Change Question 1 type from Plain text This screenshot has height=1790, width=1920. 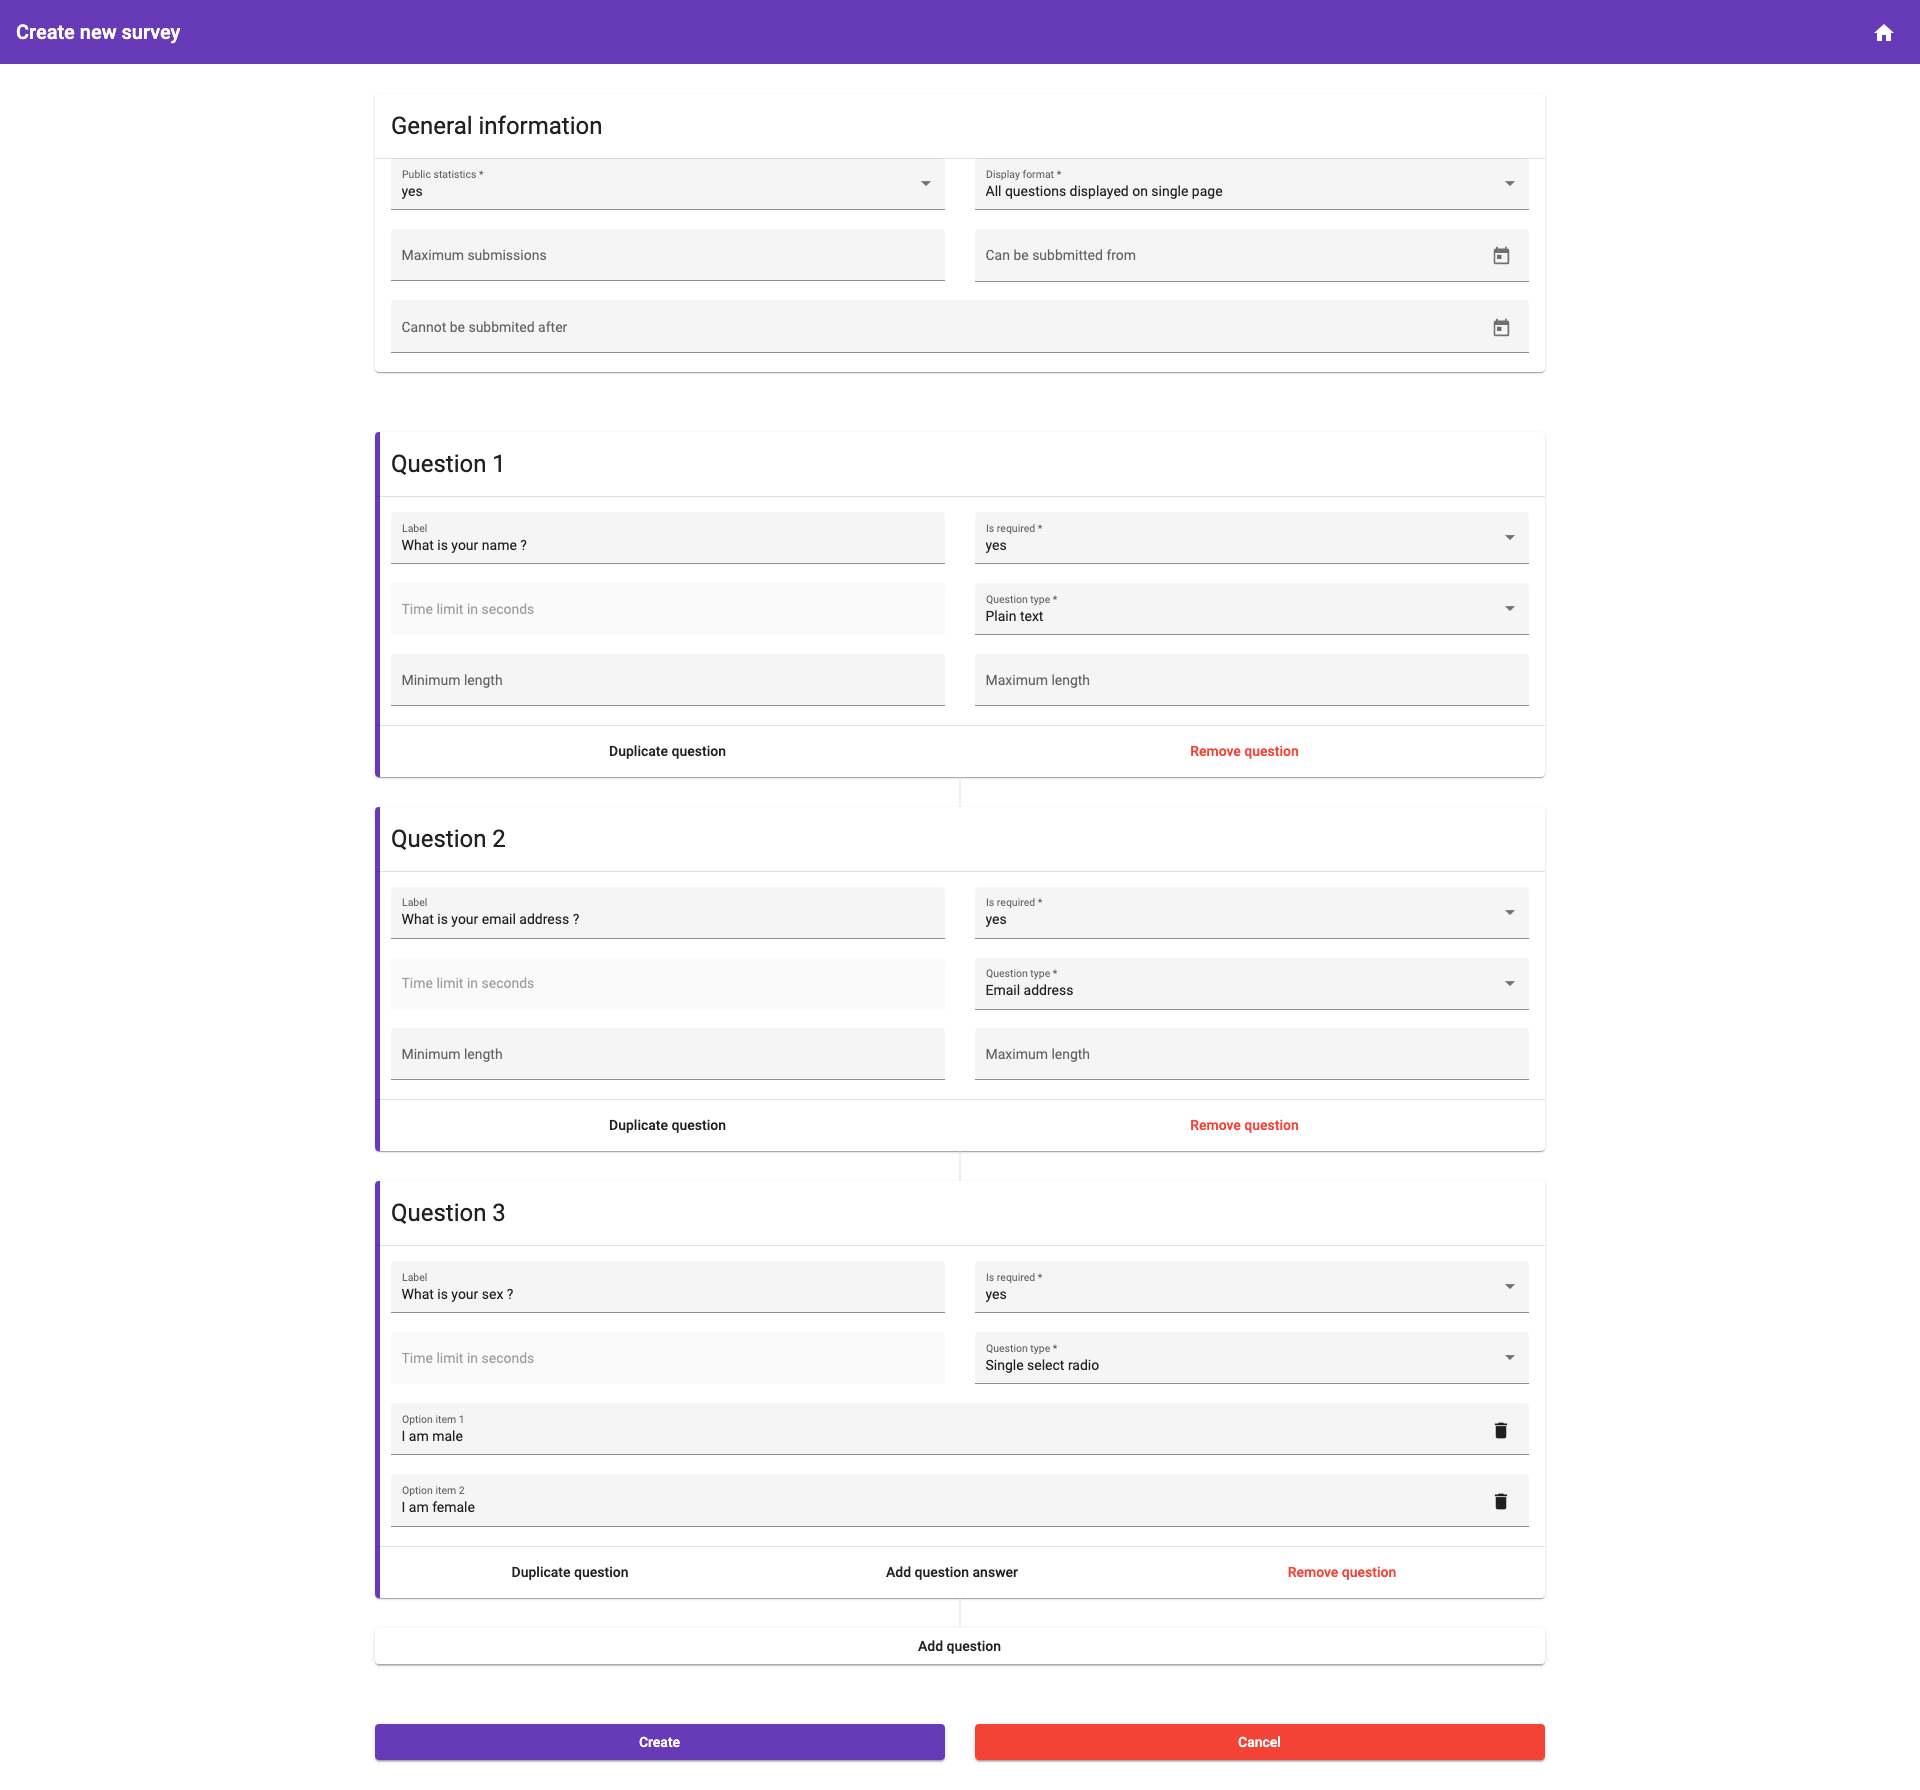pyautogui.click(x=1251, y=609)
